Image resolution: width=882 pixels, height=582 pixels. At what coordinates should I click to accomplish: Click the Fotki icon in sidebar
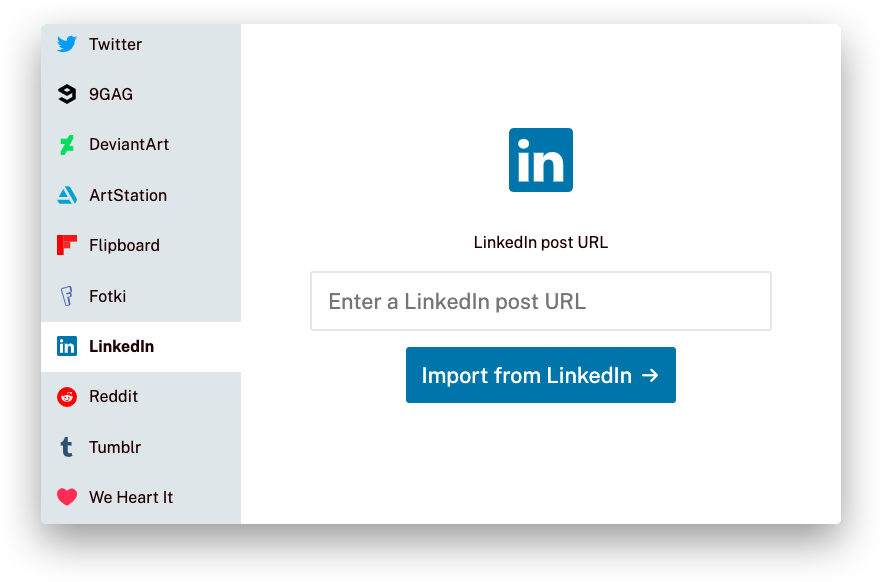coord(66,296)
